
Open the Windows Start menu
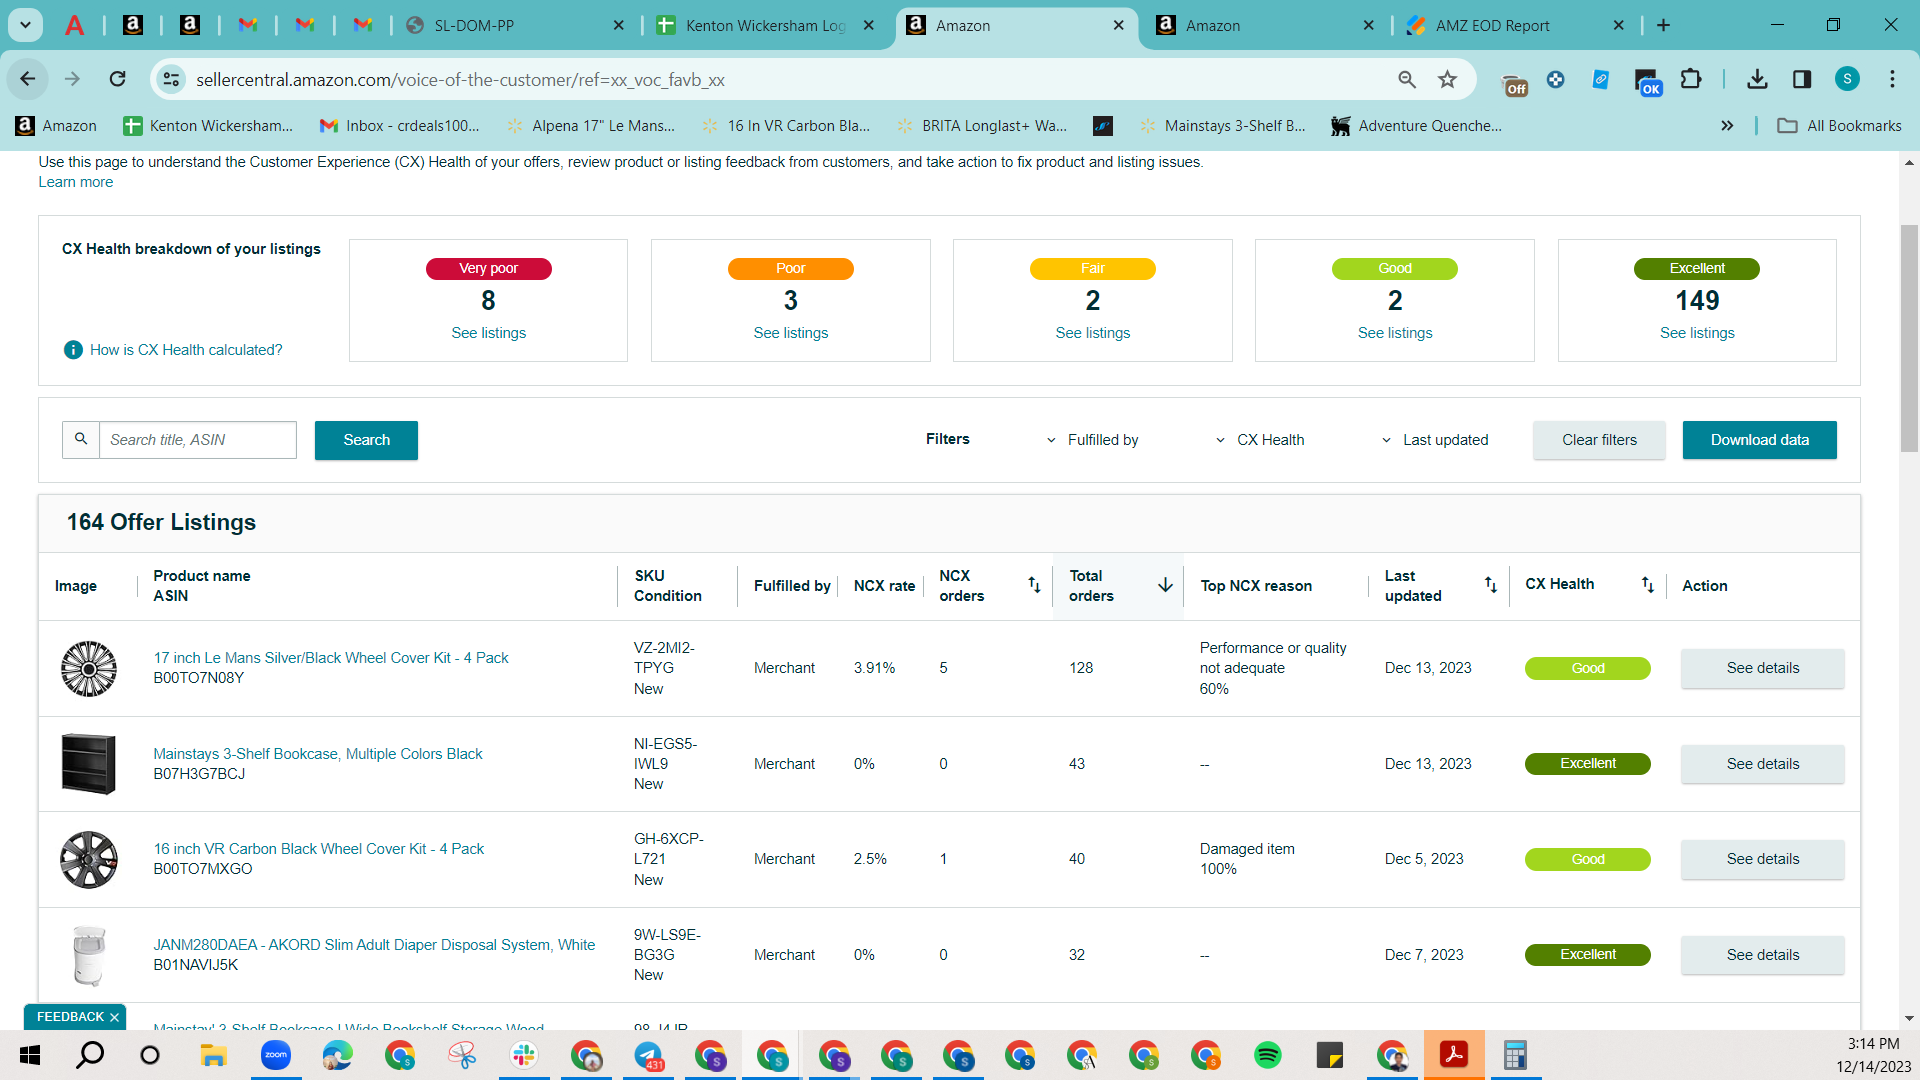point(29,1055)
